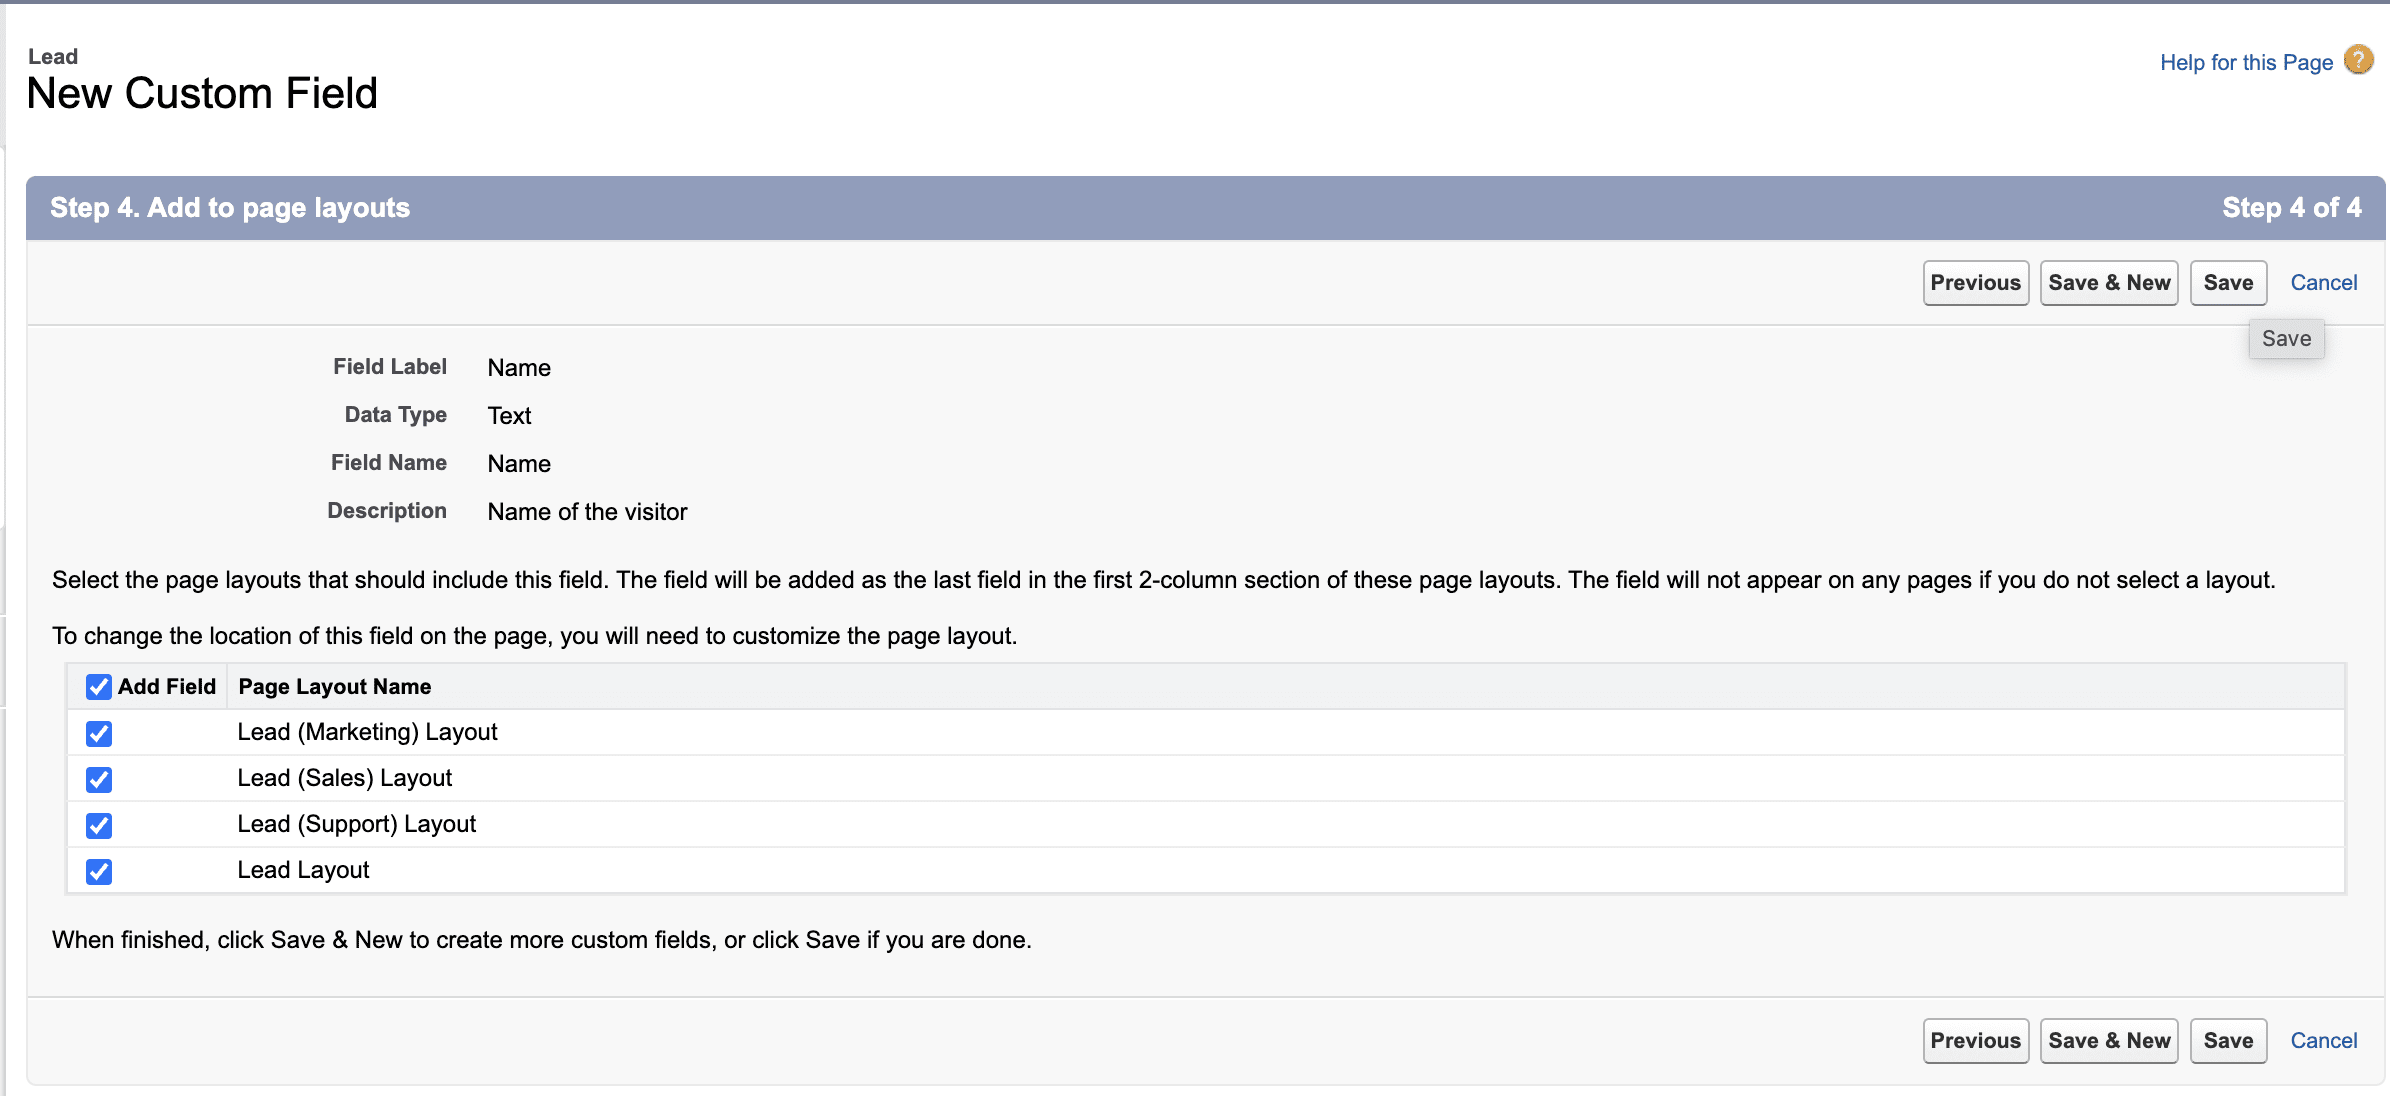Screen dimensions: 2390x1096
Task: Click the top Save button
Action: [2228, 283]
